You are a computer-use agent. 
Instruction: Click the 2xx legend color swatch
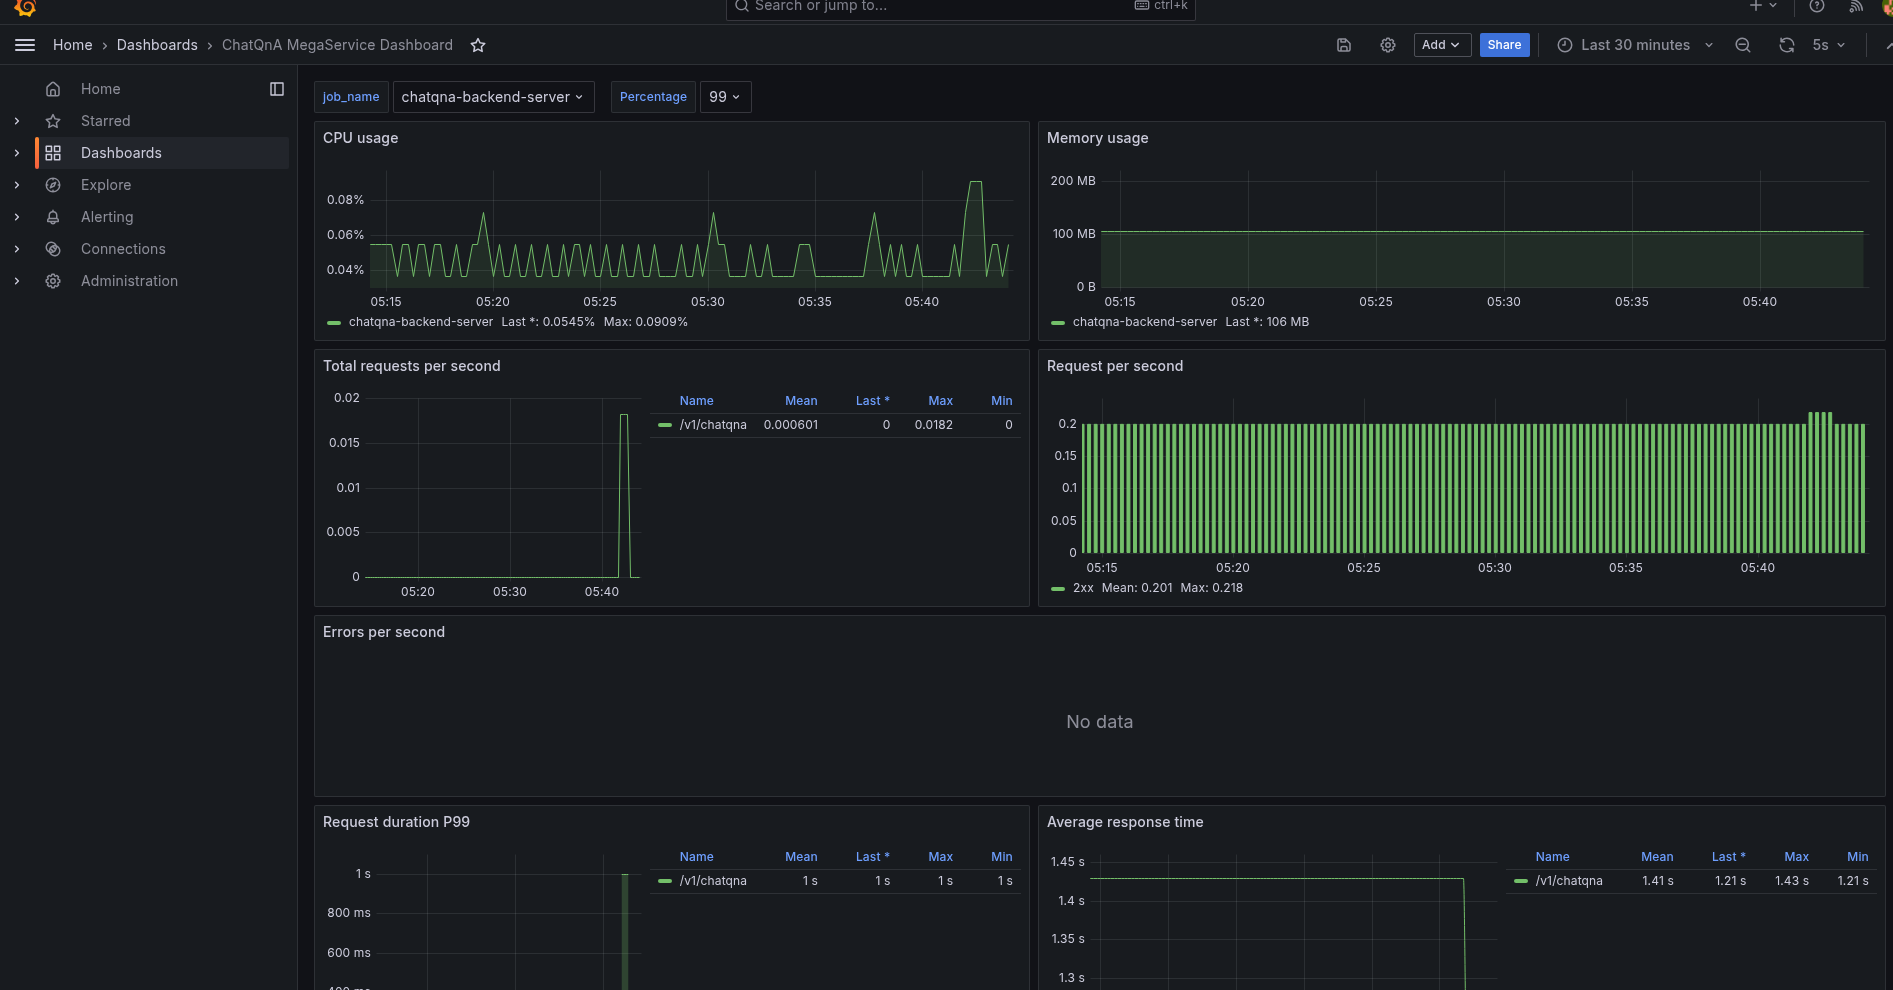click(1058, 589)
